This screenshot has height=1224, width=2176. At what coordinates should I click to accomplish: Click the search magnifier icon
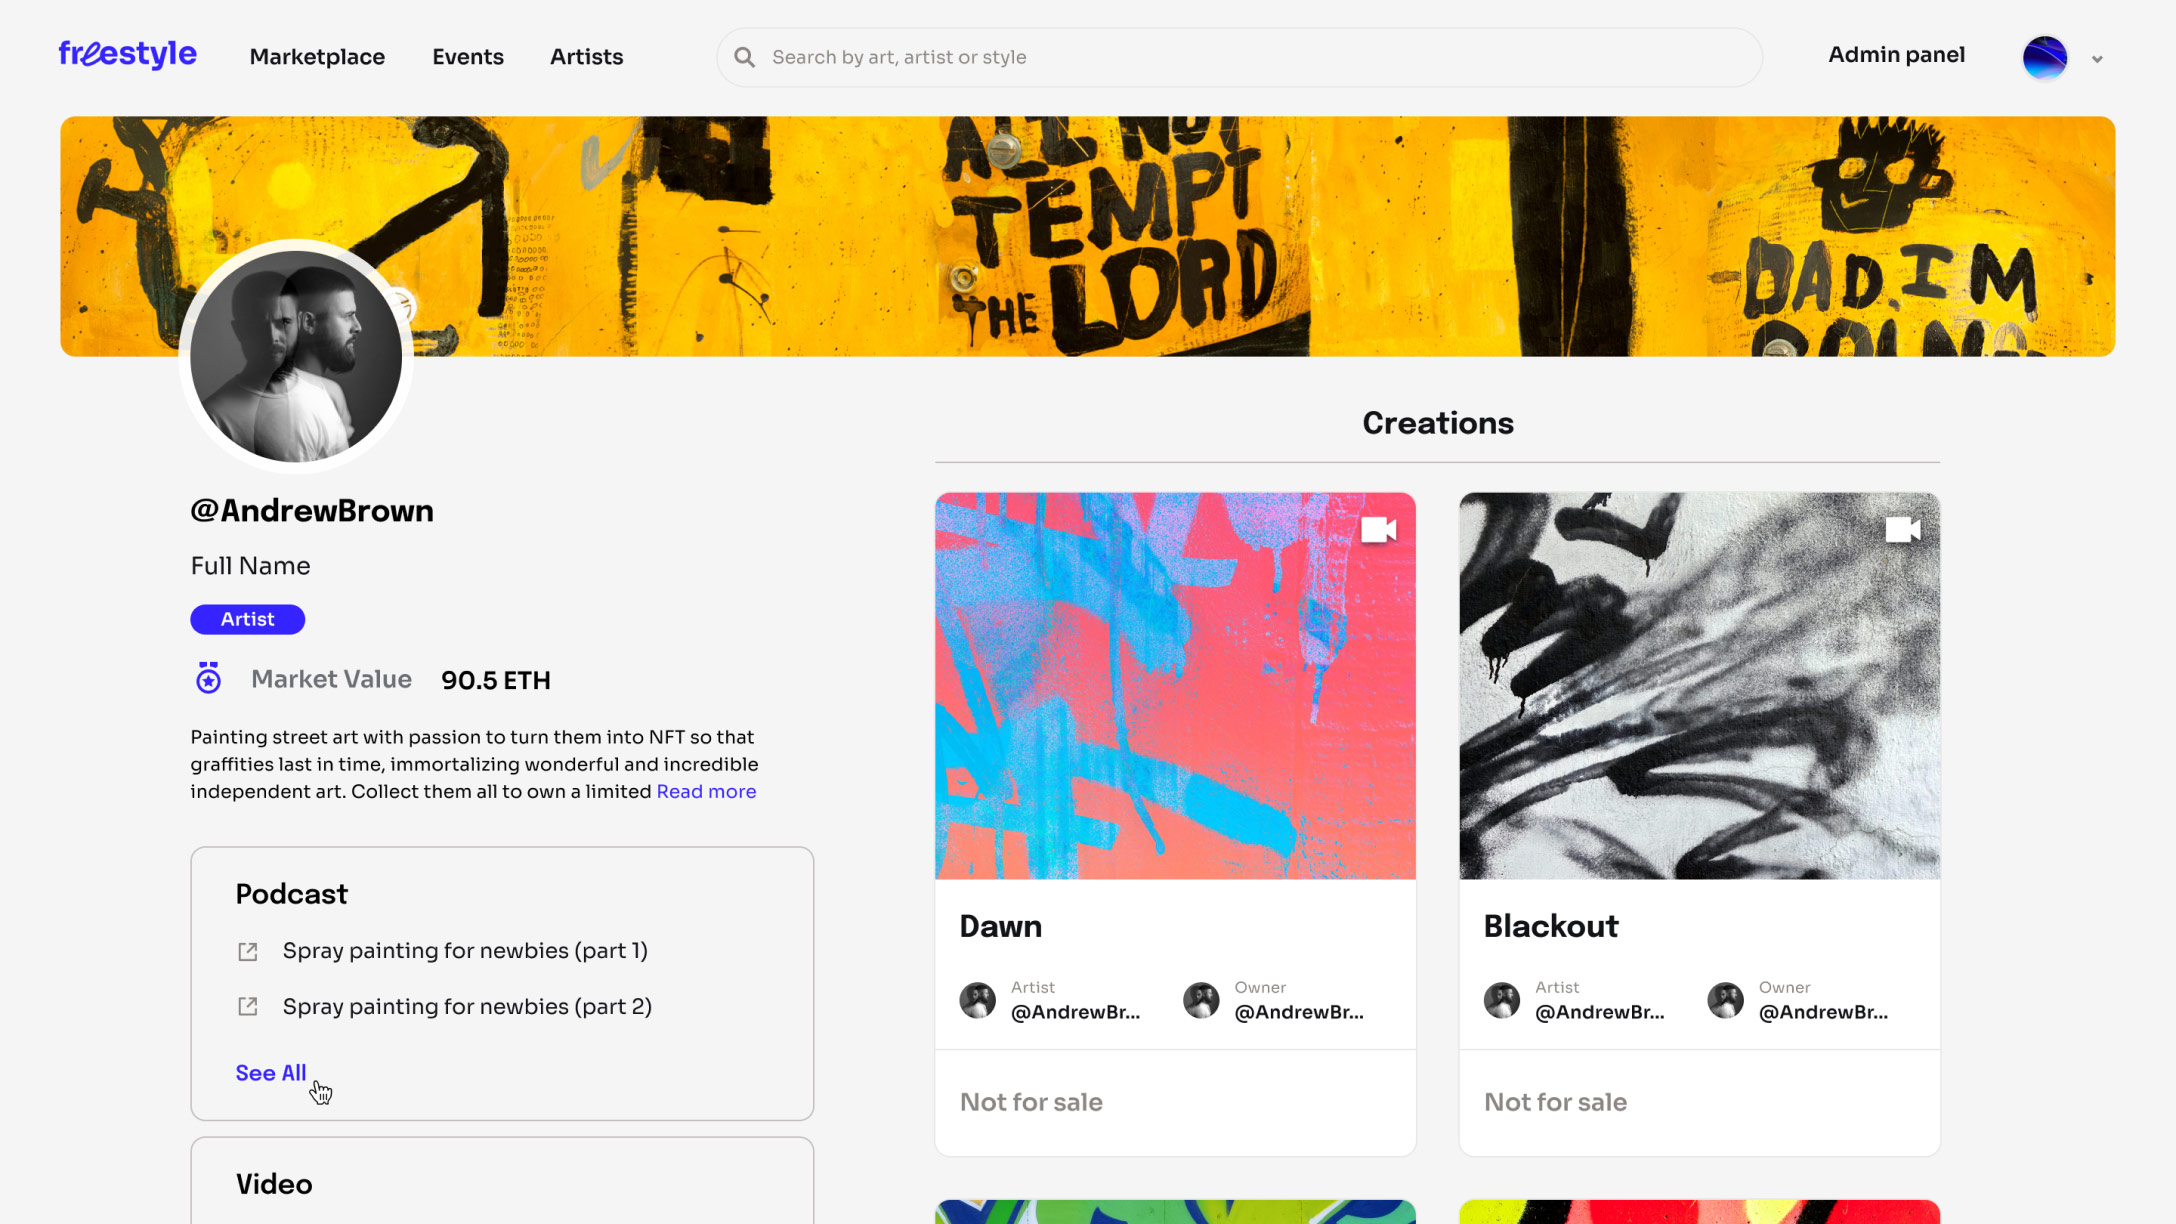(x=744, y=57)
